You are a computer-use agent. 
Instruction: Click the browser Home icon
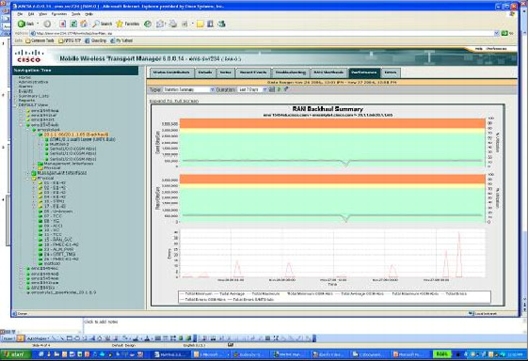tap(83, 24)
